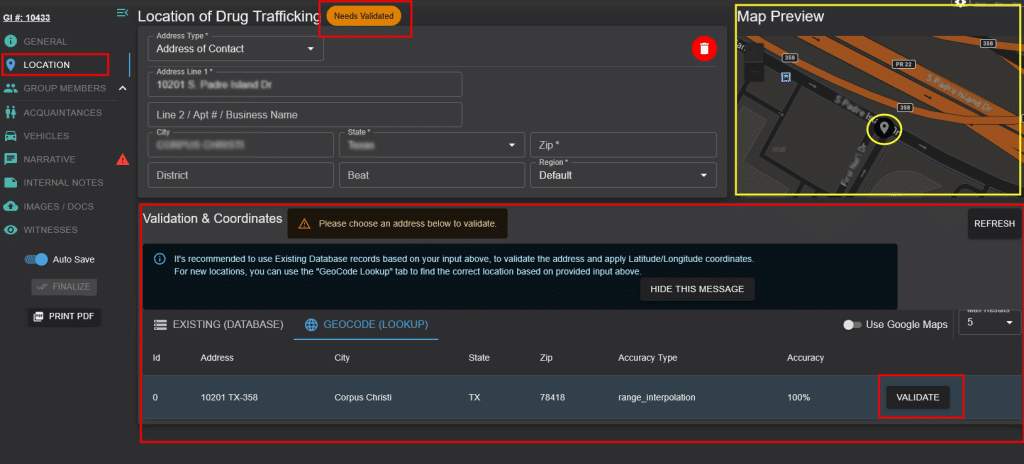The width and height of the screenshot is (1024, 464).
Task: Click the map location pin marker
Action: tap(884, 128)
